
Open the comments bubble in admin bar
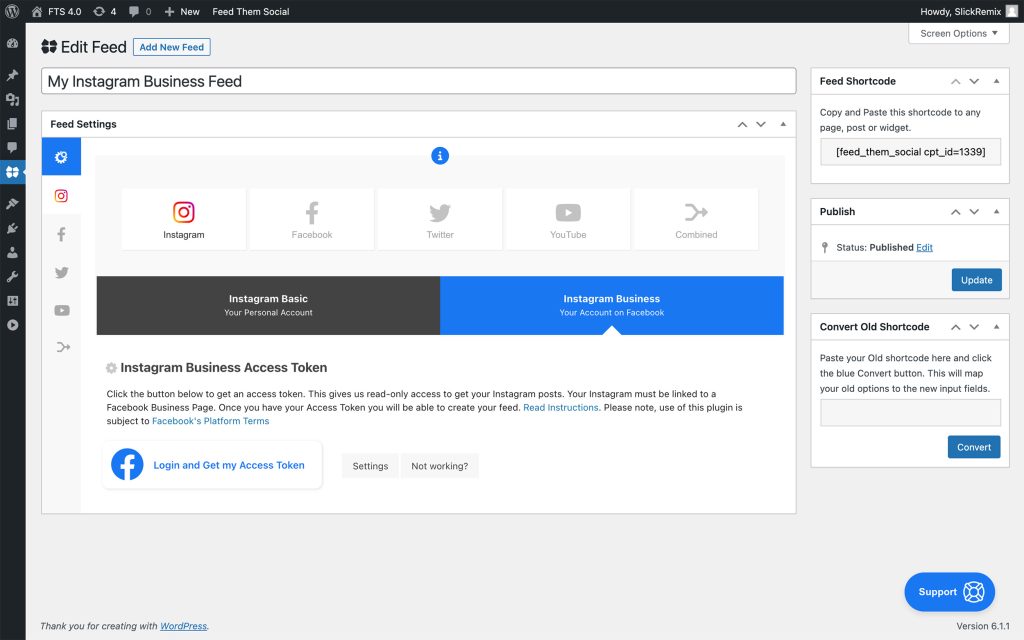point(140,11)
